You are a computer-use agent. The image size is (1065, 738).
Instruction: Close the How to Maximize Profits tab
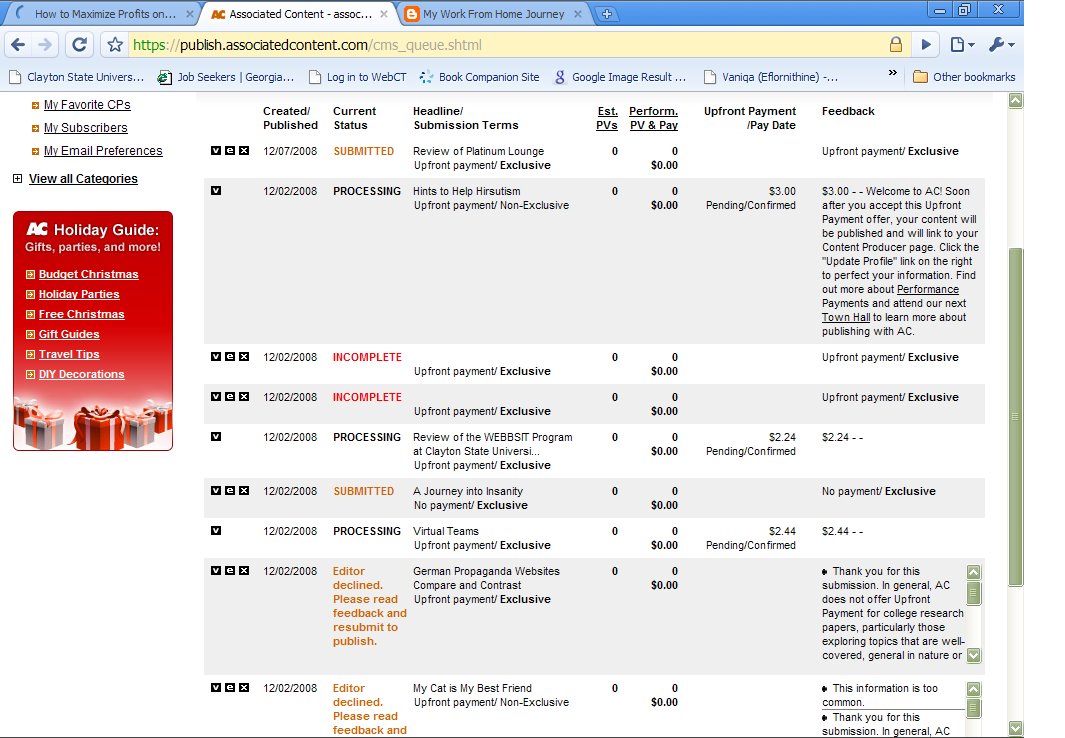point(189,14)
